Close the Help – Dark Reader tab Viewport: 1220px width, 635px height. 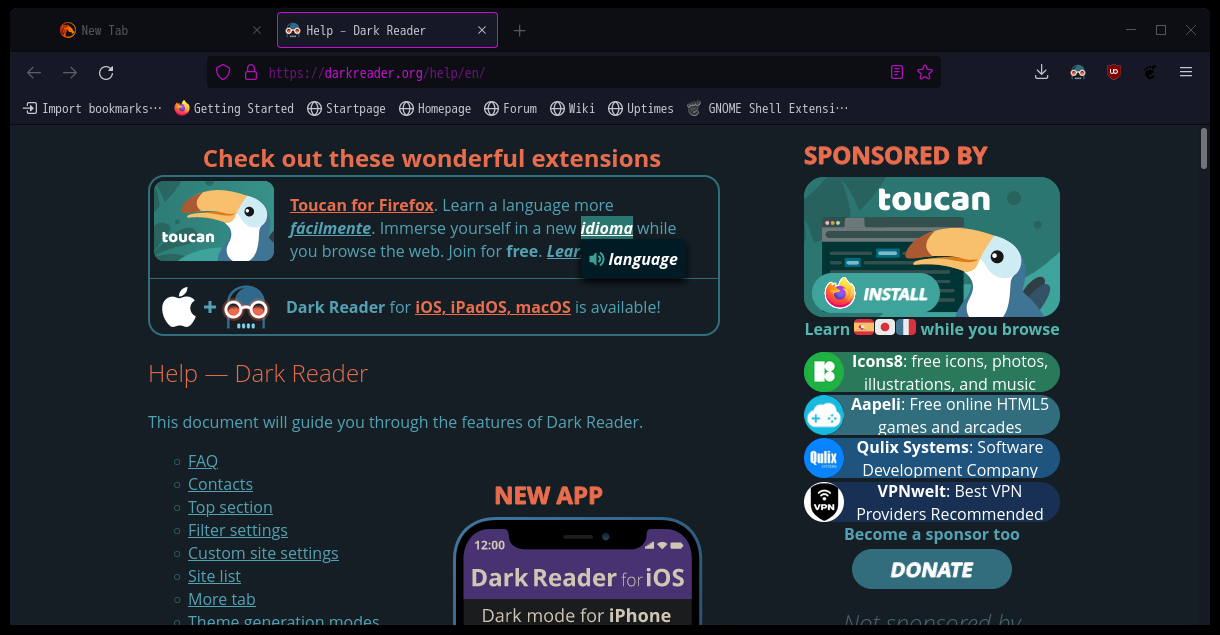[x=482, y=30]
